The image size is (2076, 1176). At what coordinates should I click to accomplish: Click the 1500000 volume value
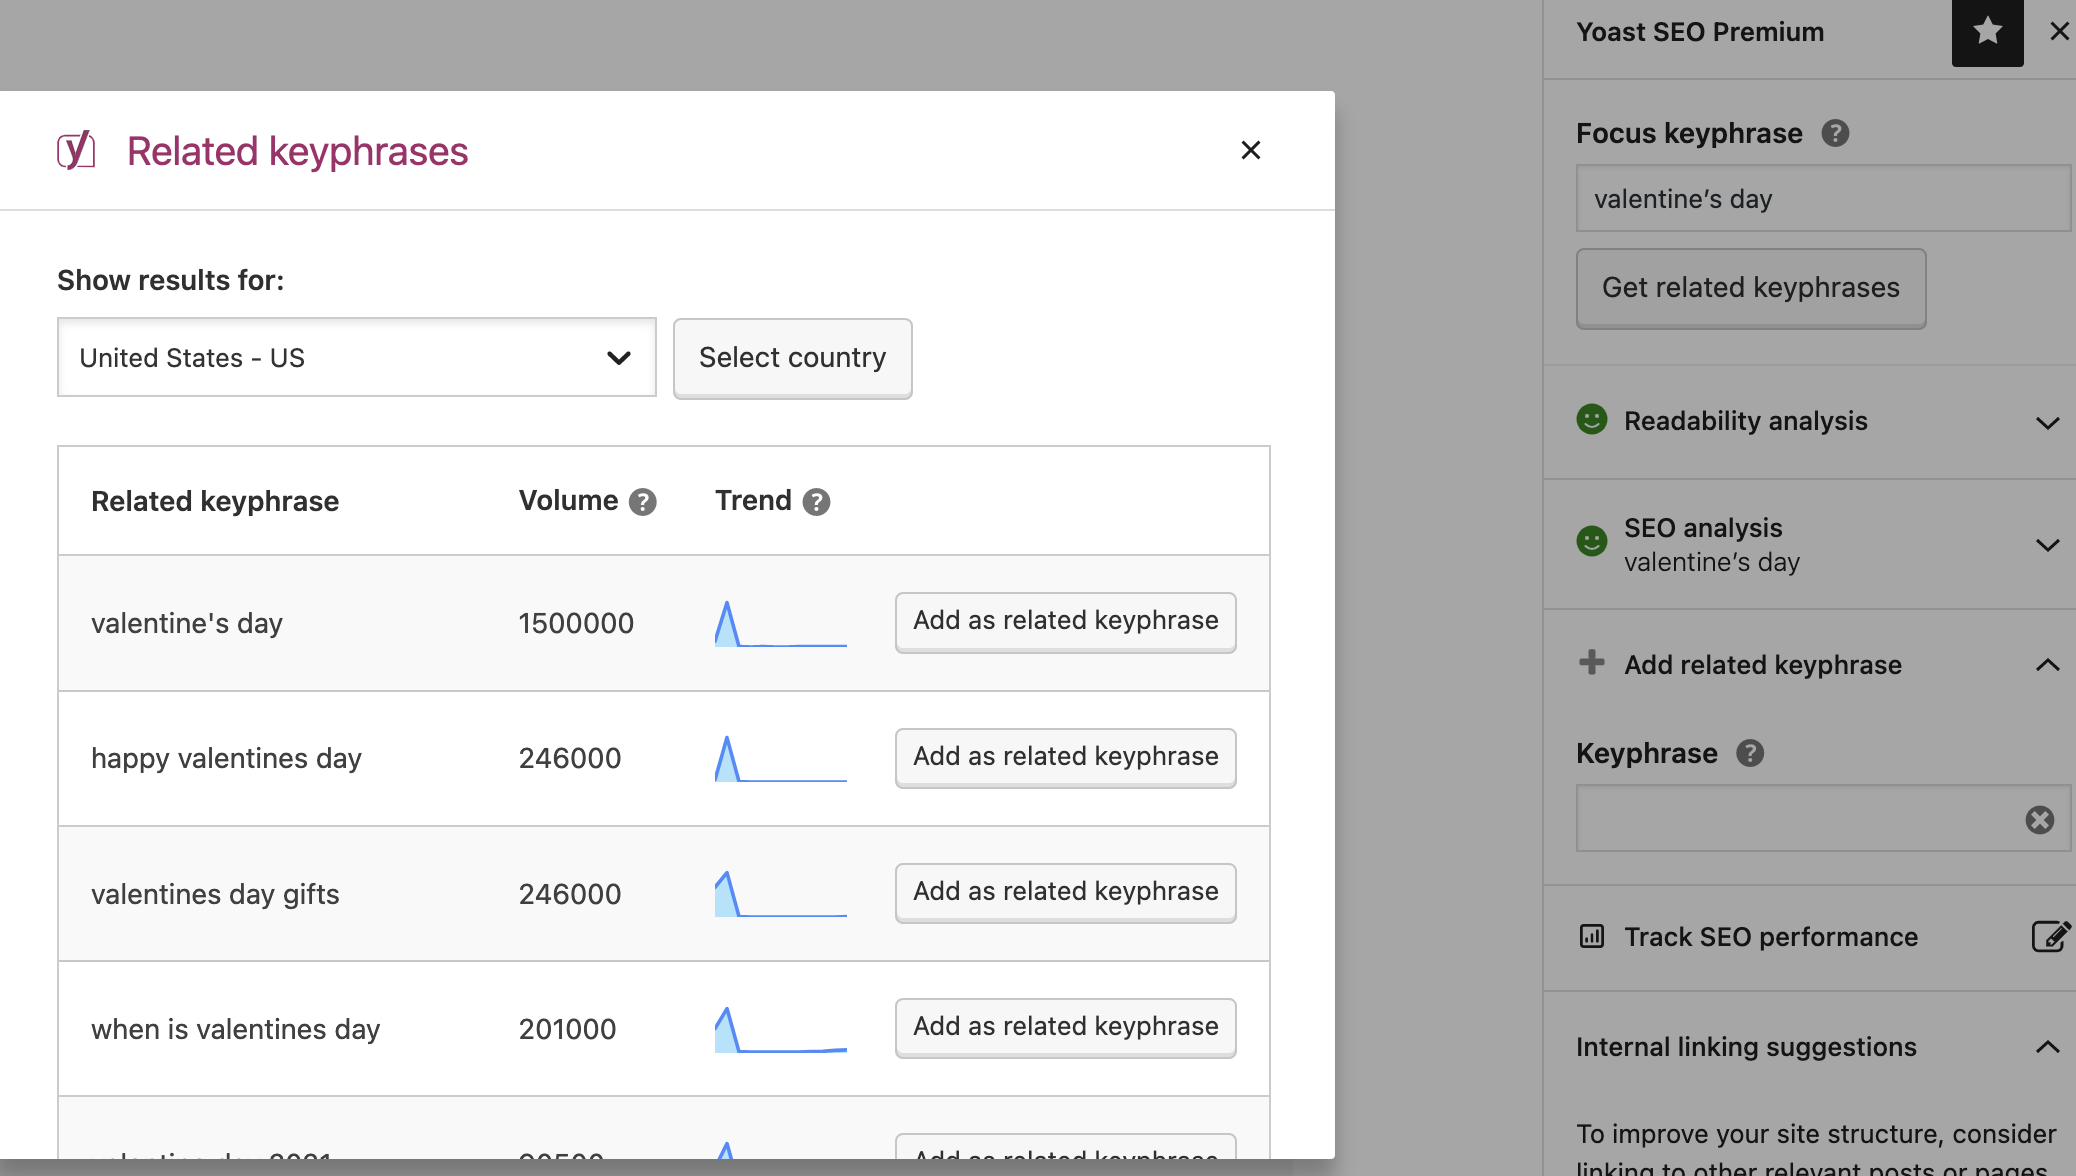click(x=576, y=623)
